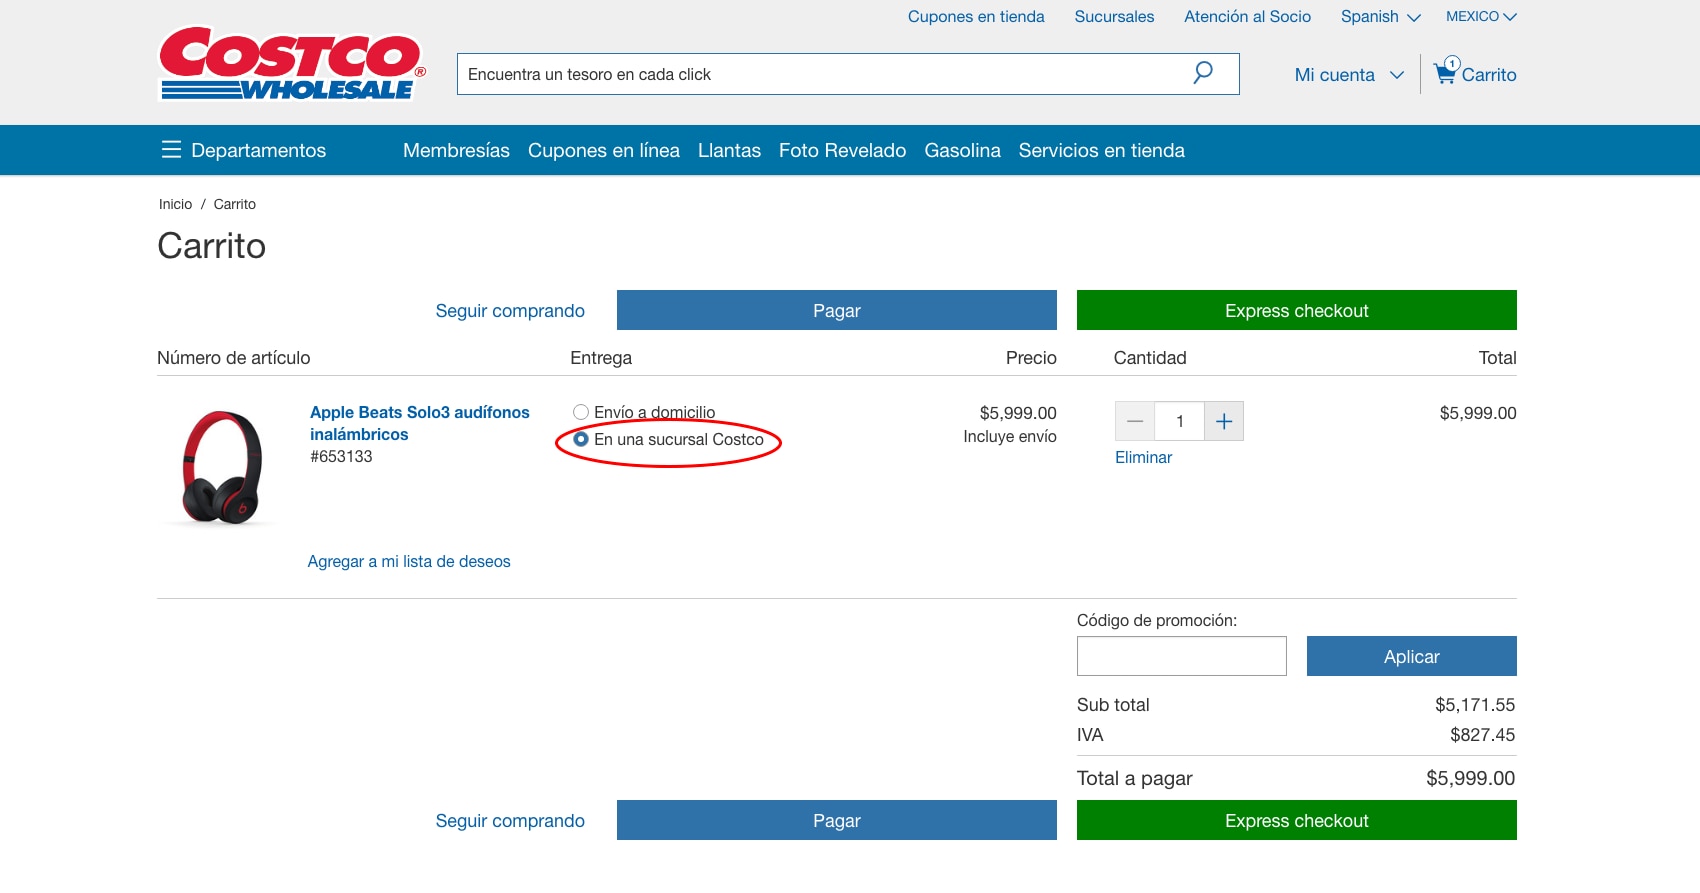The height and width of the screenshot is (893, 1700).
Task: Click the top Pagar button
Action: 837,310
